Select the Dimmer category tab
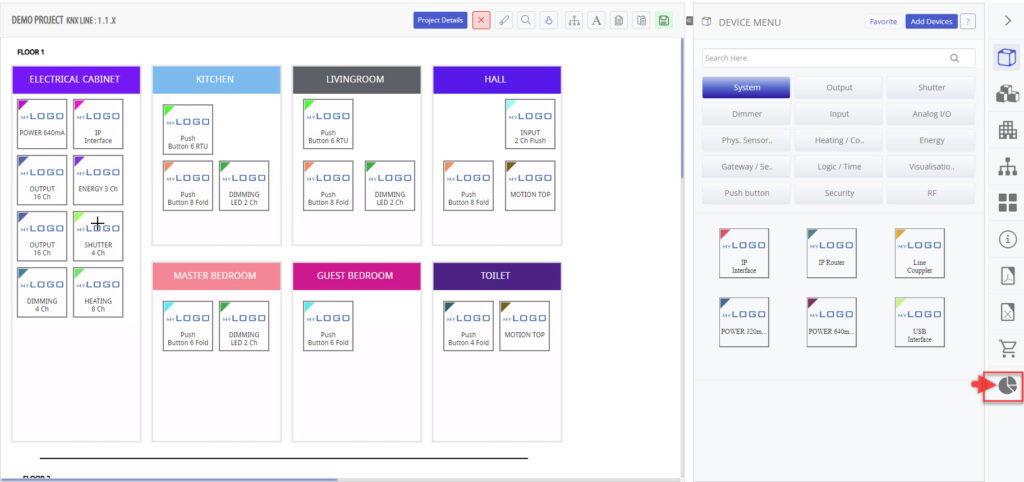This screenshot has width=1024, height=482. click(746, 114)
